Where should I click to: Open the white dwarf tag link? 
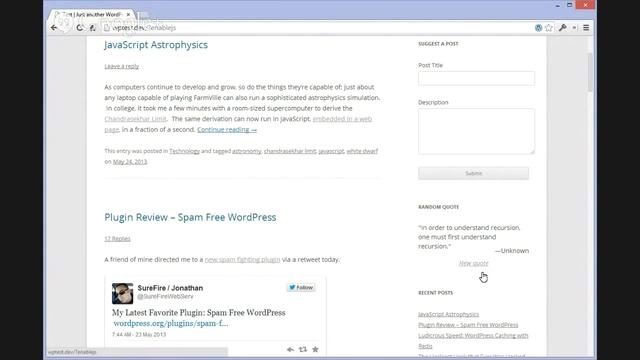click(362, 151)
